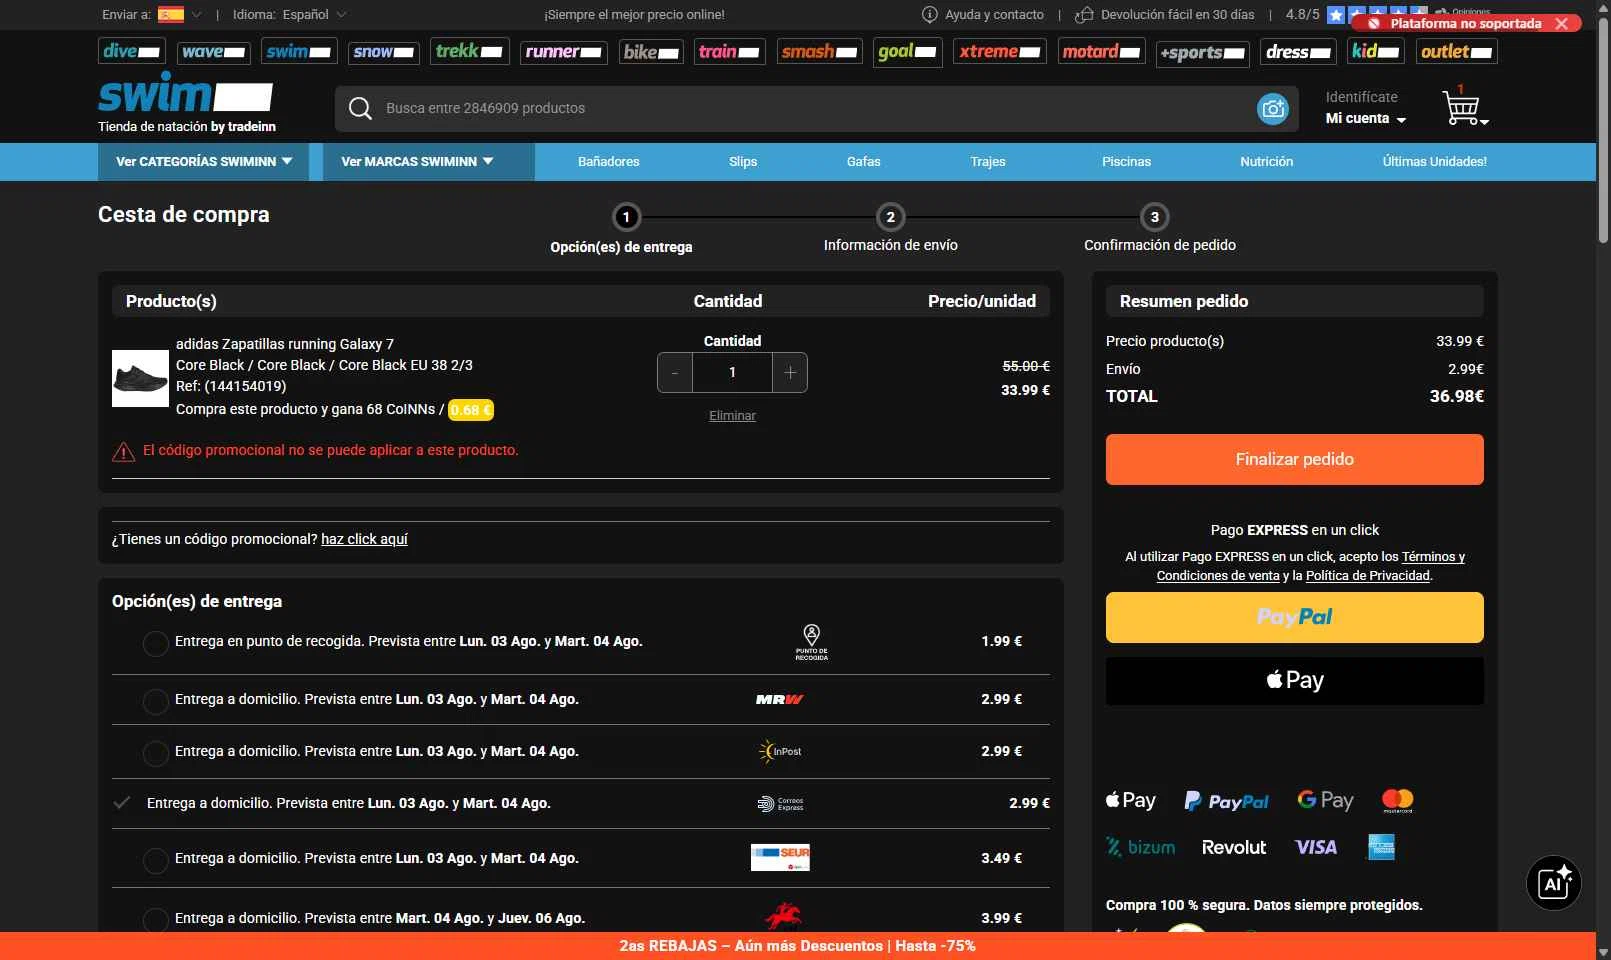The image size is (1611, 960).
Task: Open the dress store logo
Action: point(1298,51)
